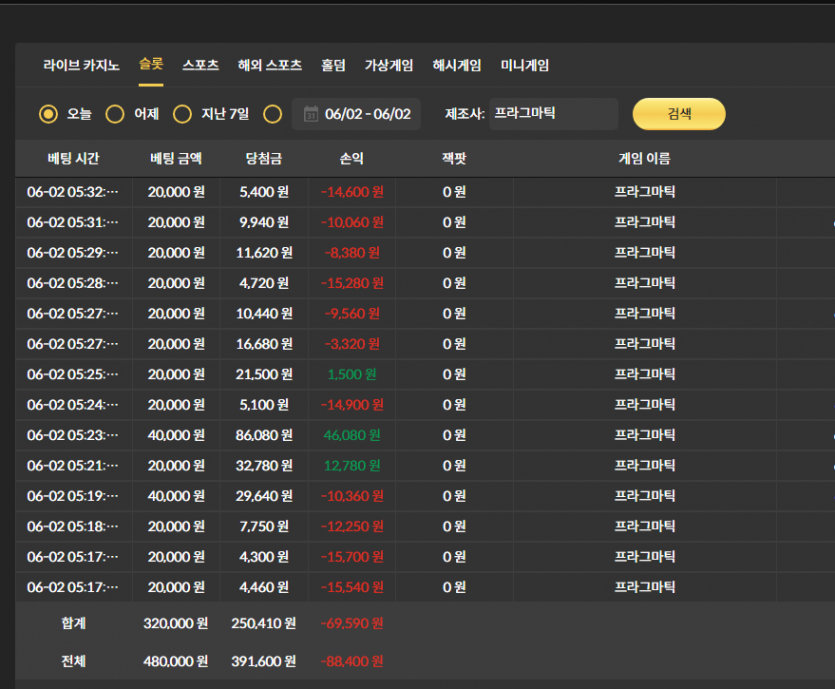Image resolution: width=835 pixels, height=689 pixels.
Task: Click the 06-02 05:32 bet time cell
Action: click(73, 192)
